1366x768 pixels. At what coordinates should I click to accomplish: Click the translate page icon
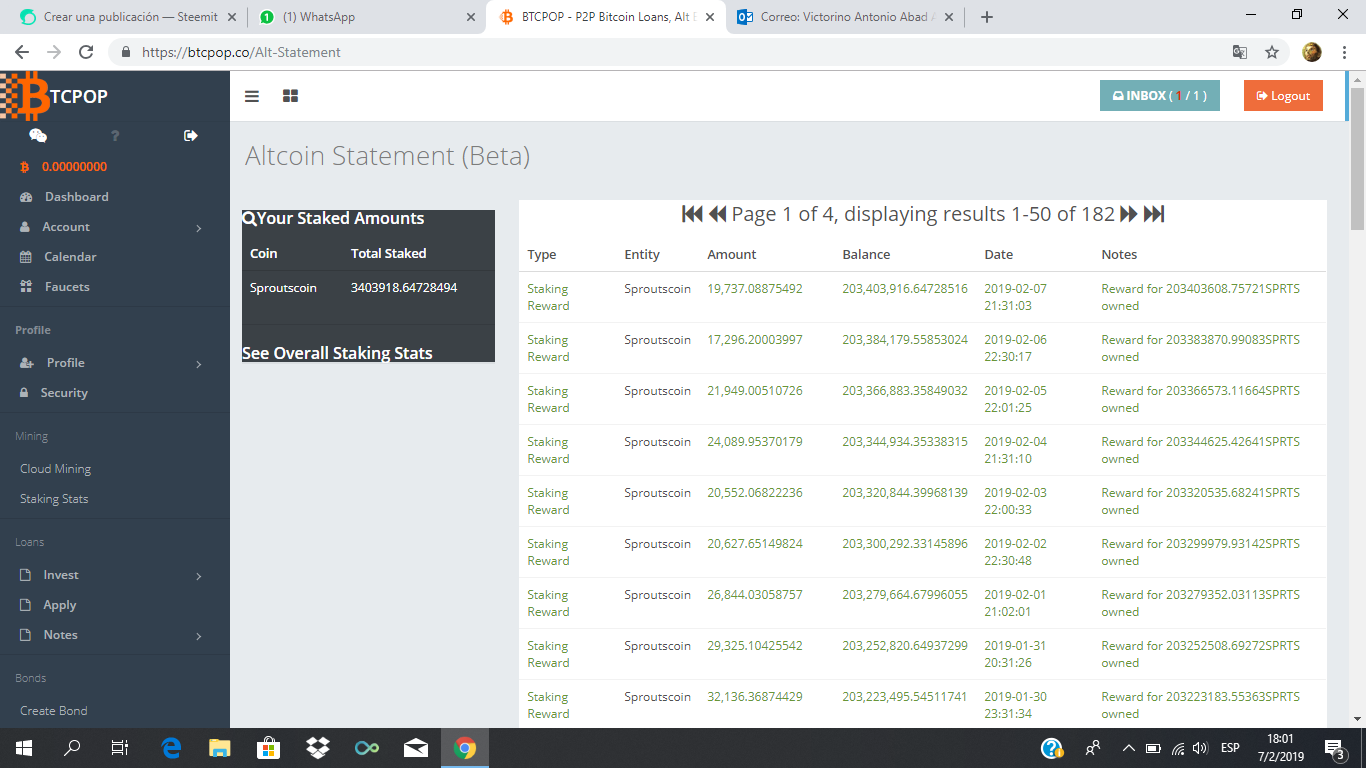[x=1240, y=52]
